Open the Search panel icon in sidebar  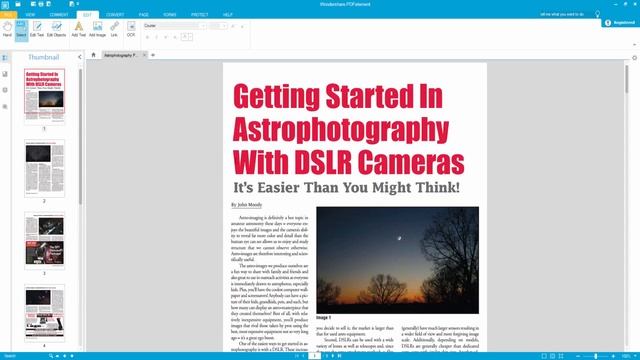pos(5,107)
